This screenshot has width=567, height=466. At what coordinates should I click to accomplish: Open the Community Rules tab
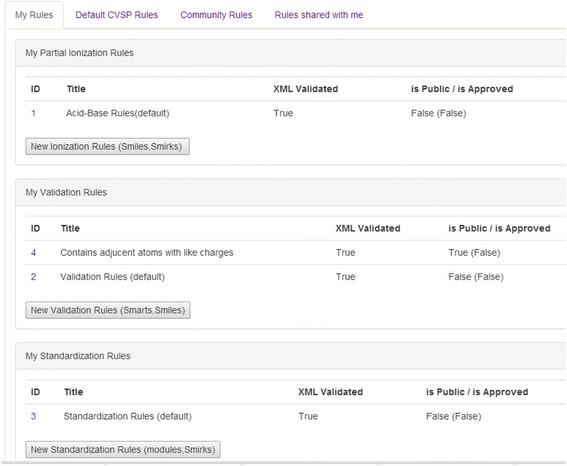(x=216, y=15)
